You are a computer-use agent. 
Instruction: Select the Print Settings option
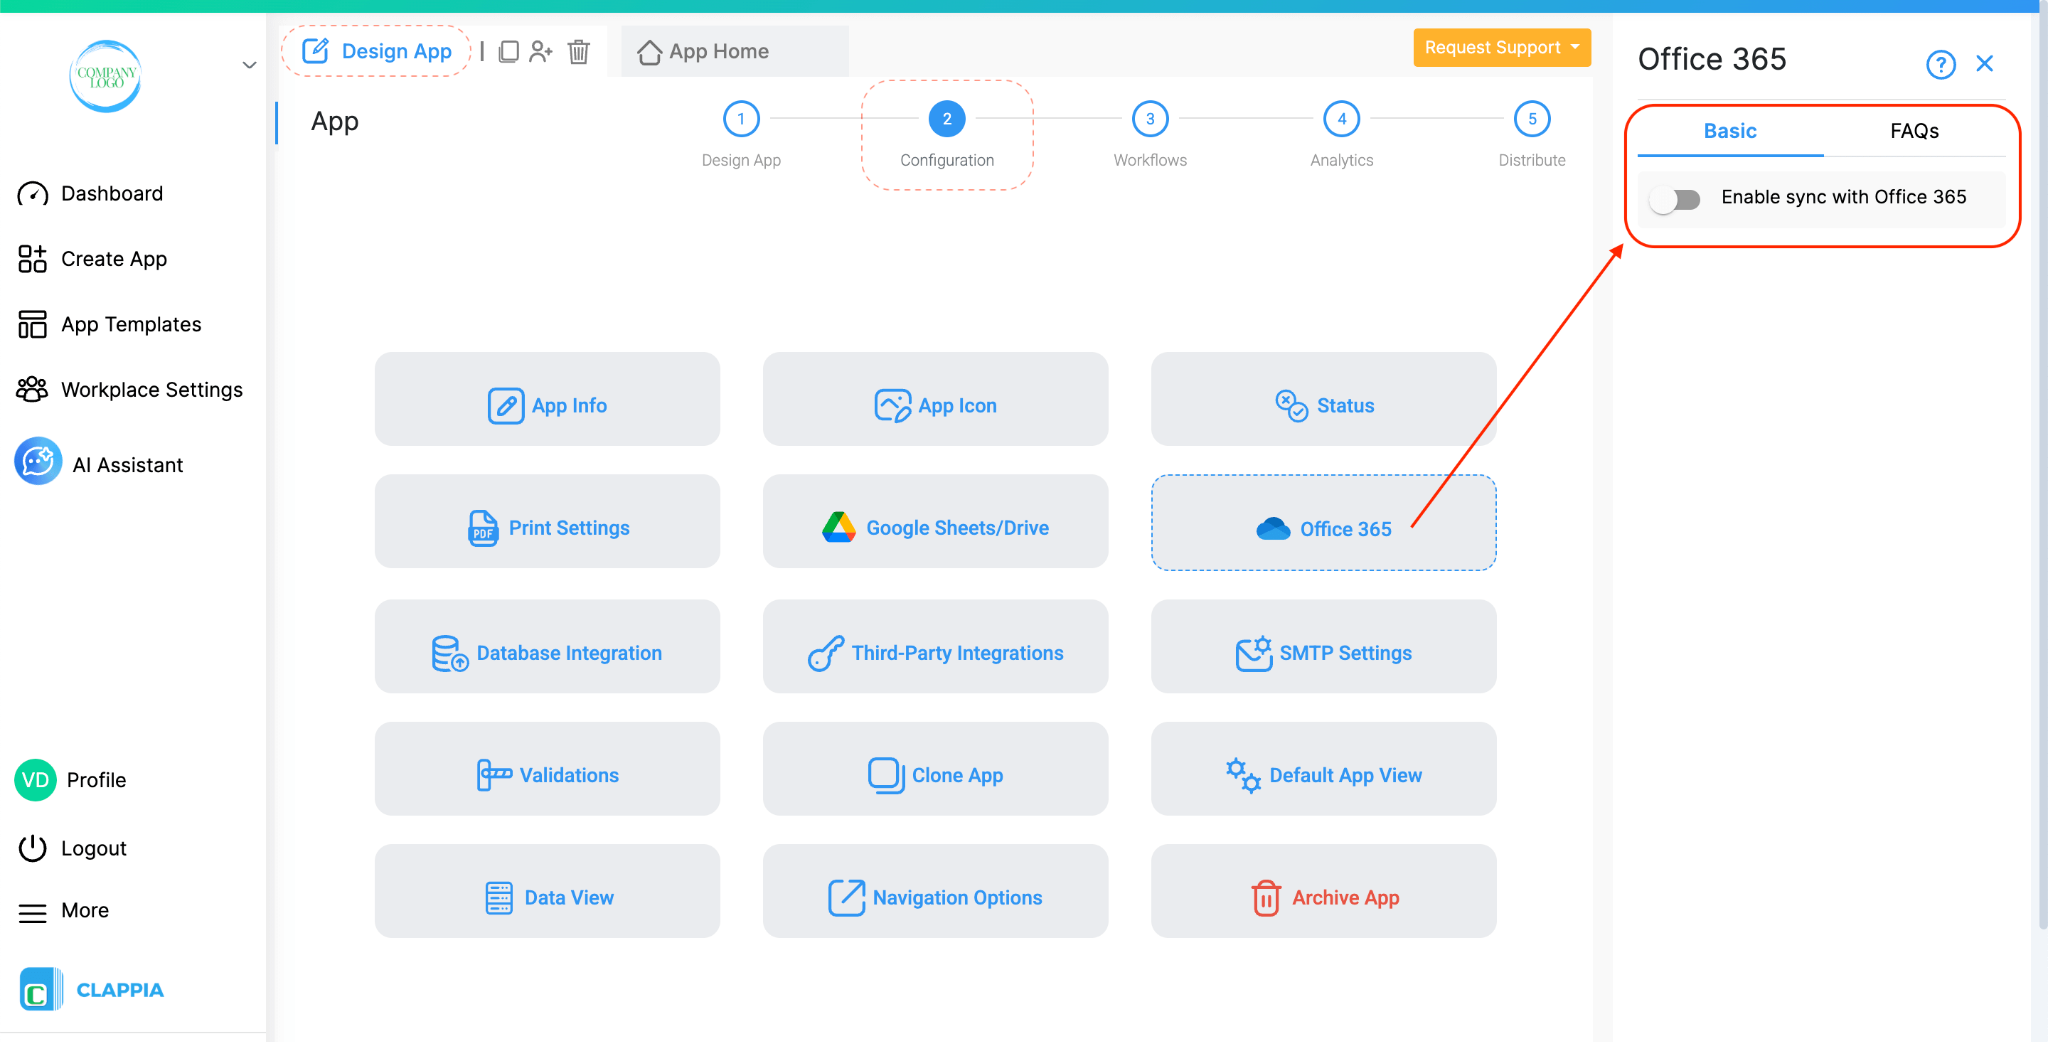(x=547, y=527)
